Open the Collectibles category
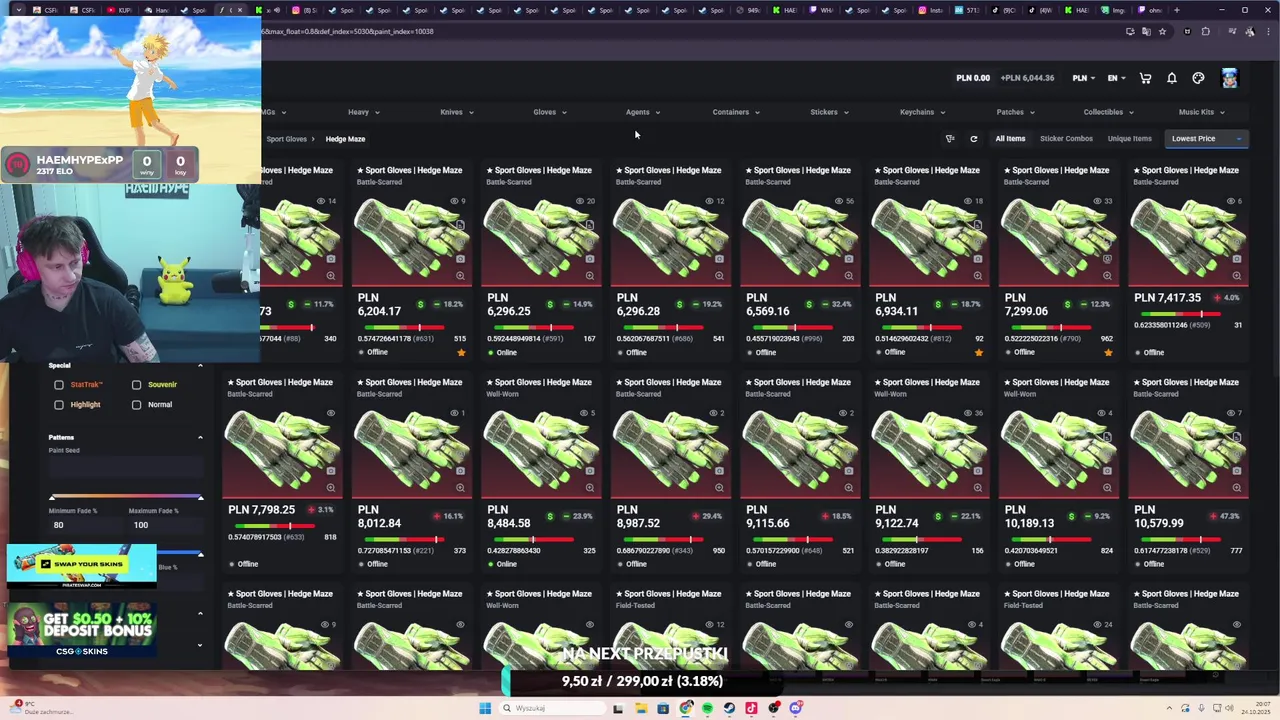Image resolution: width=1280 pixels, height=720 pixels. (x=1109, y=112)
